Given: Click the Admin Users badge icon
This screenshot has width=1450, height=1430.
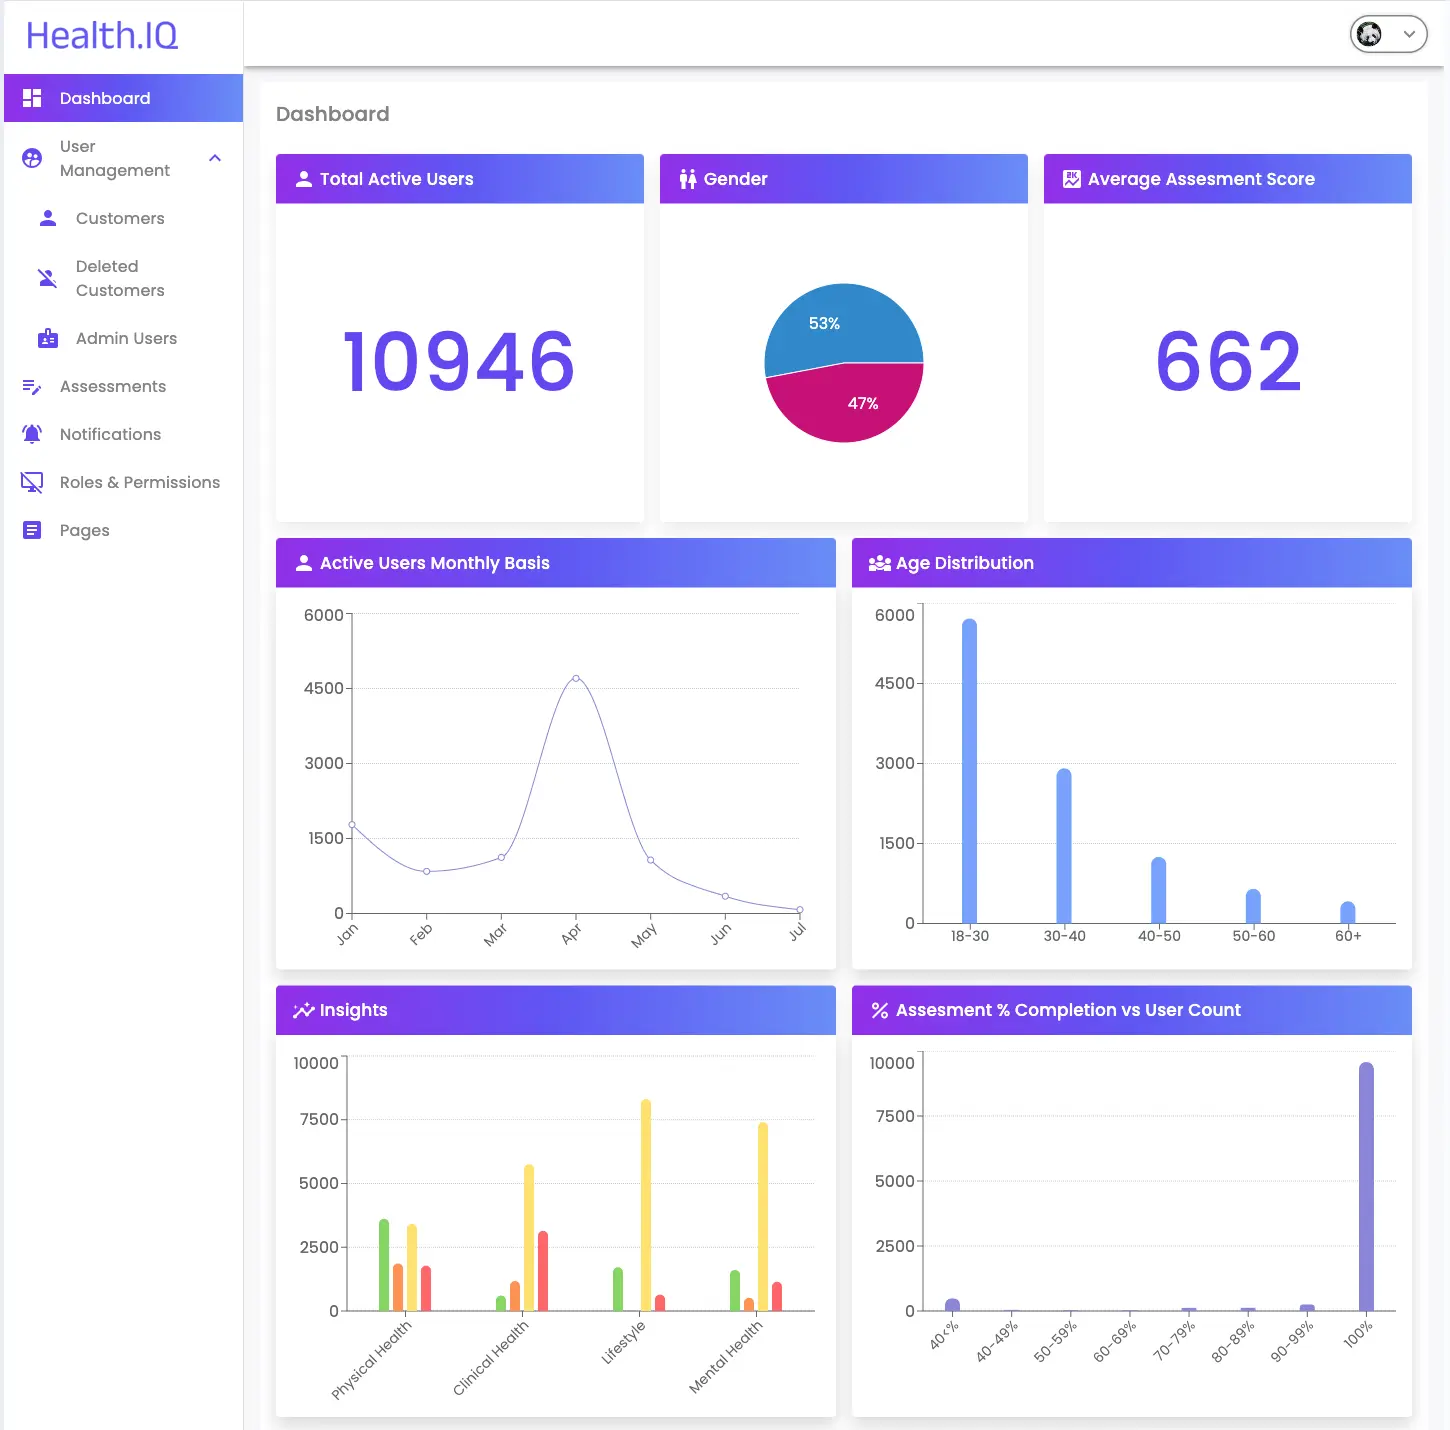Looking at the screenshot, I should 47,338.
